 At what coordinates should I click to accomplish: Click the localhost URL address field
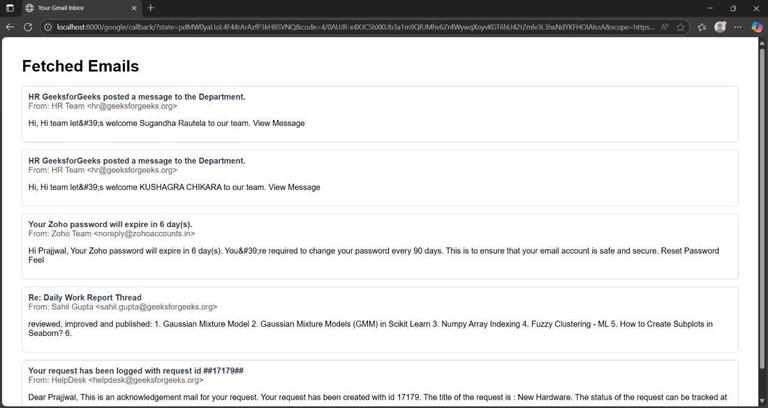[350, 27]
